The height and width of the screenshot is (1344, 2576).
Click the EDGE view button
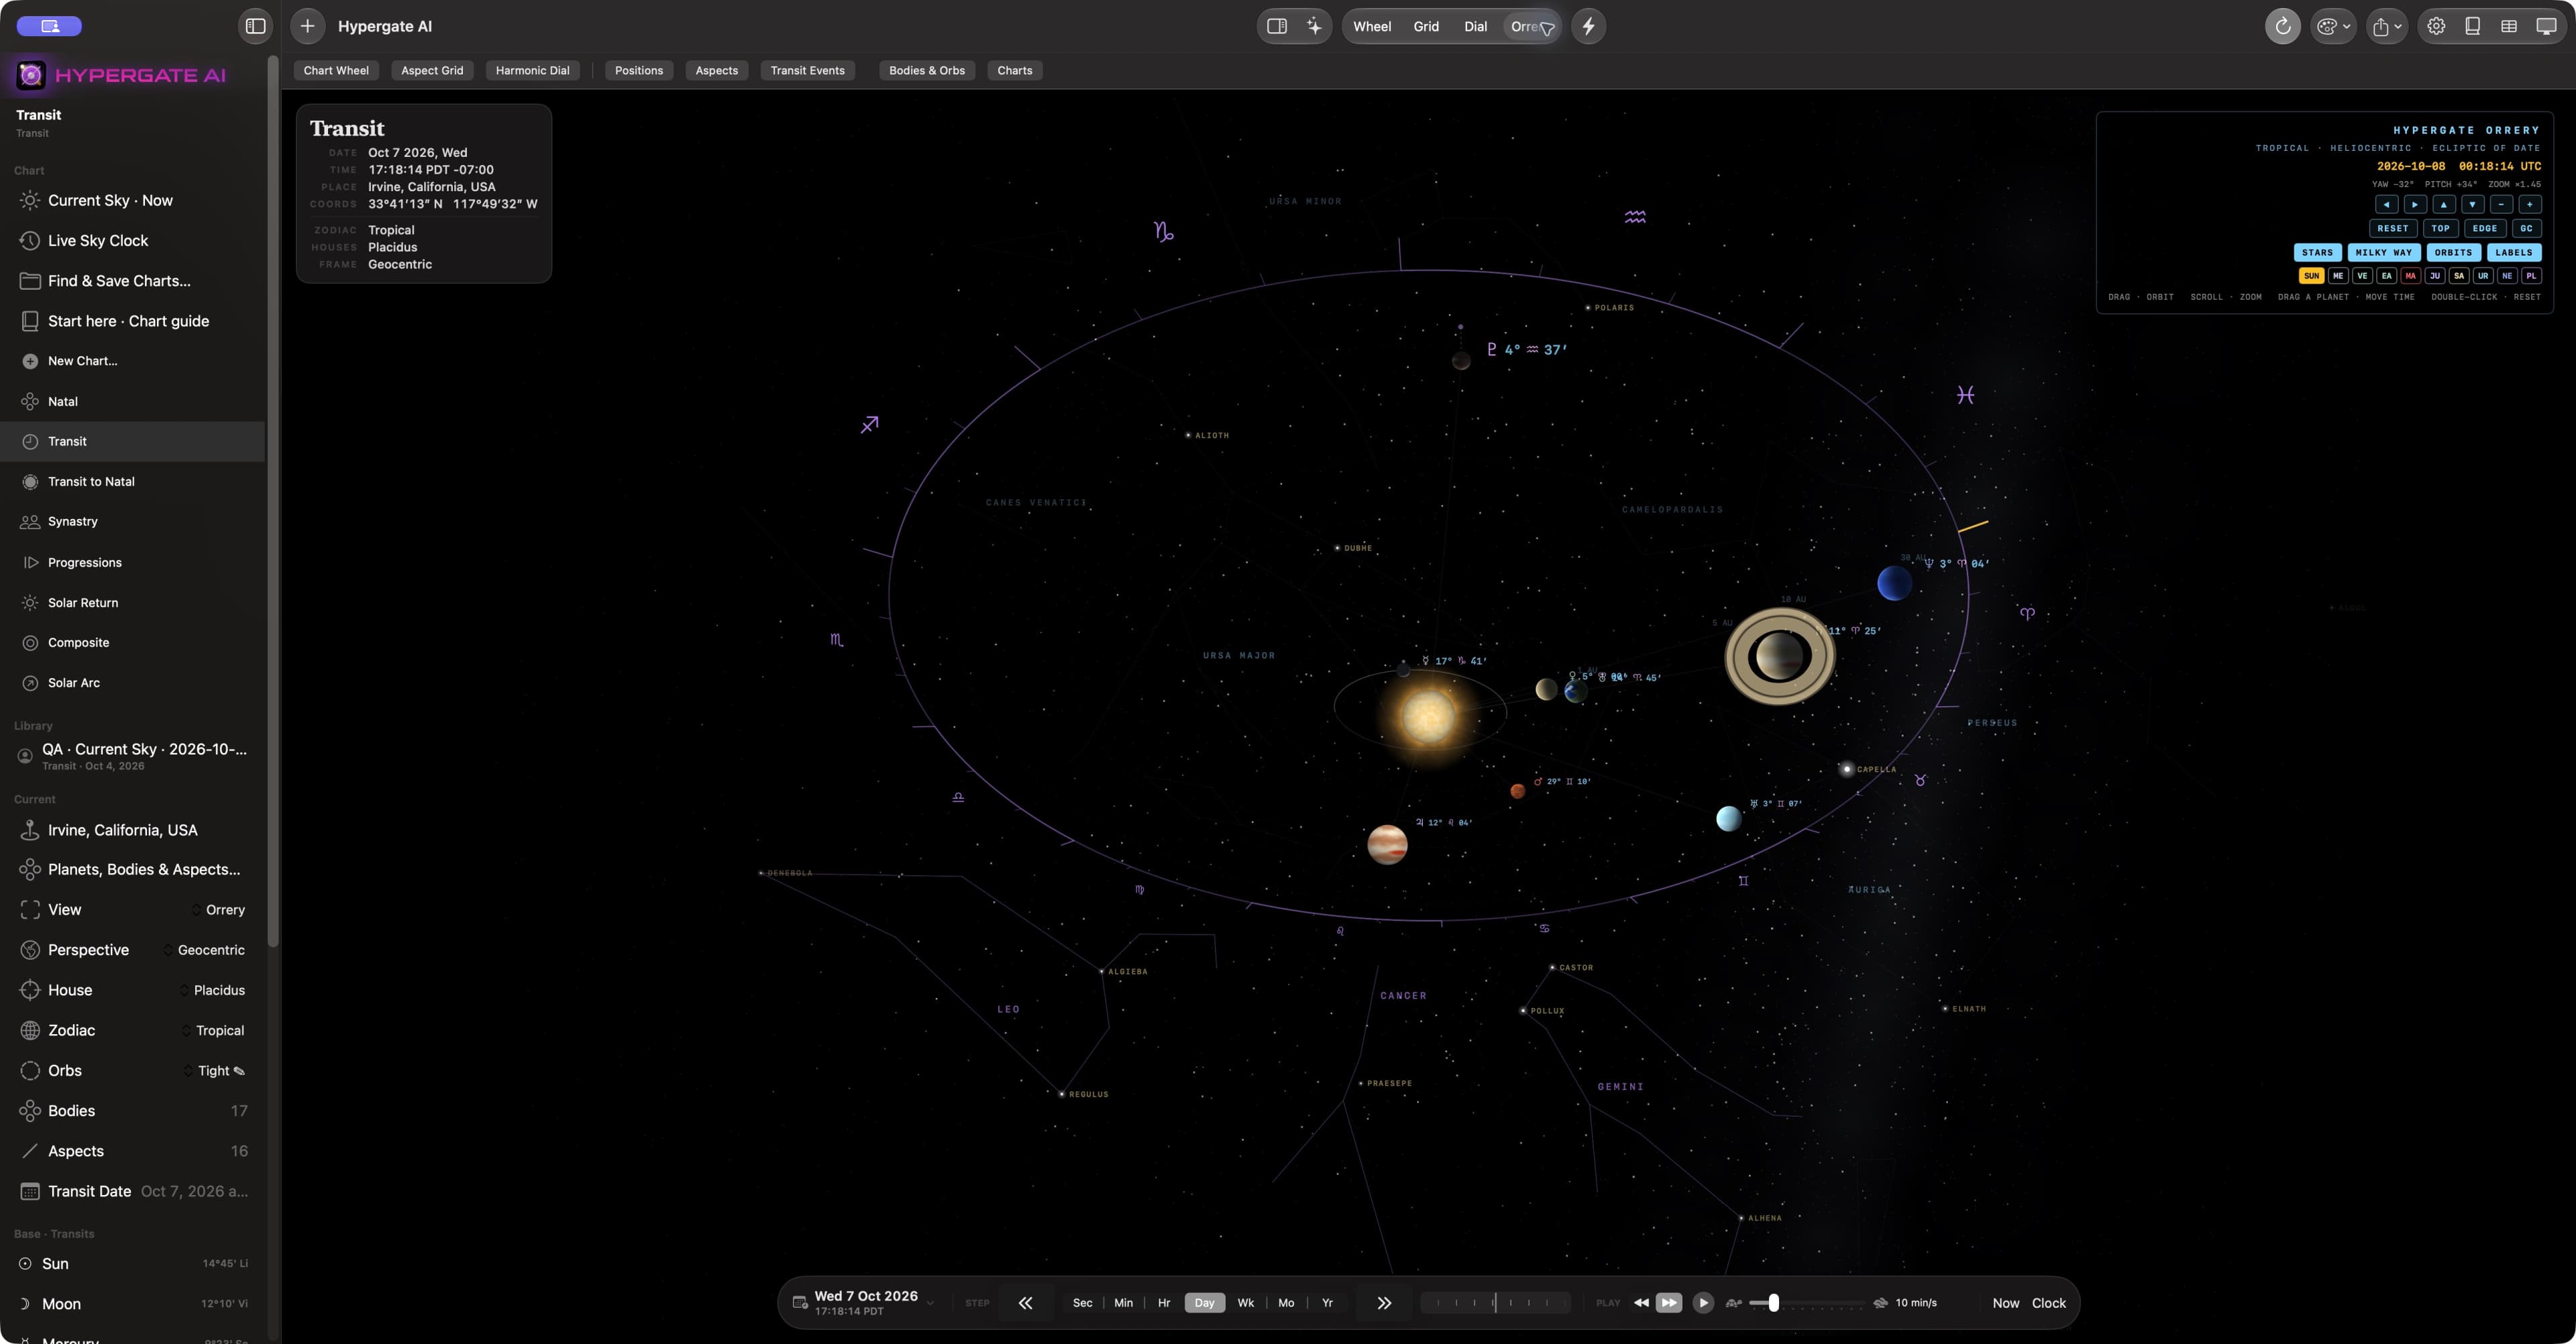pos(2484,228)
